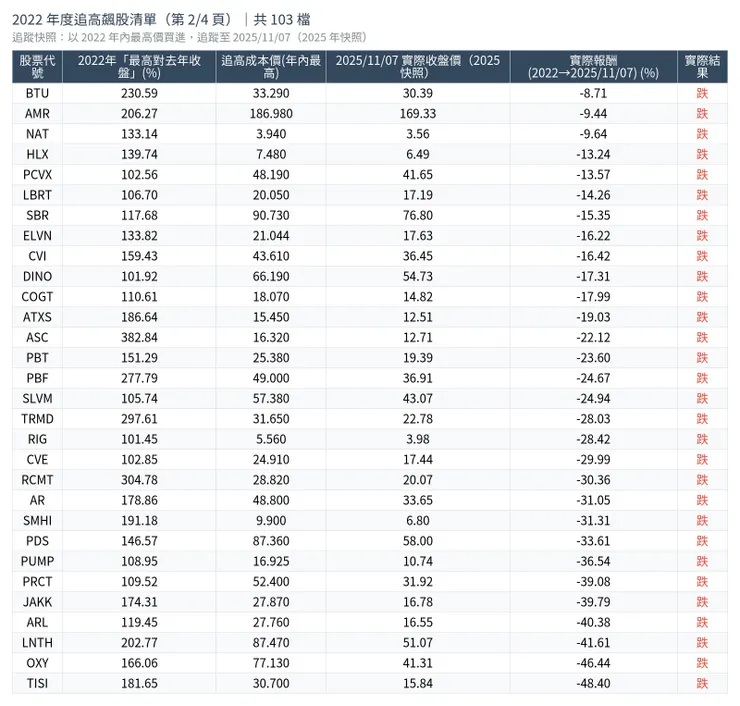Click the 3.56 closing price for NAT
The image size is (740, 706).
[418, 134]
